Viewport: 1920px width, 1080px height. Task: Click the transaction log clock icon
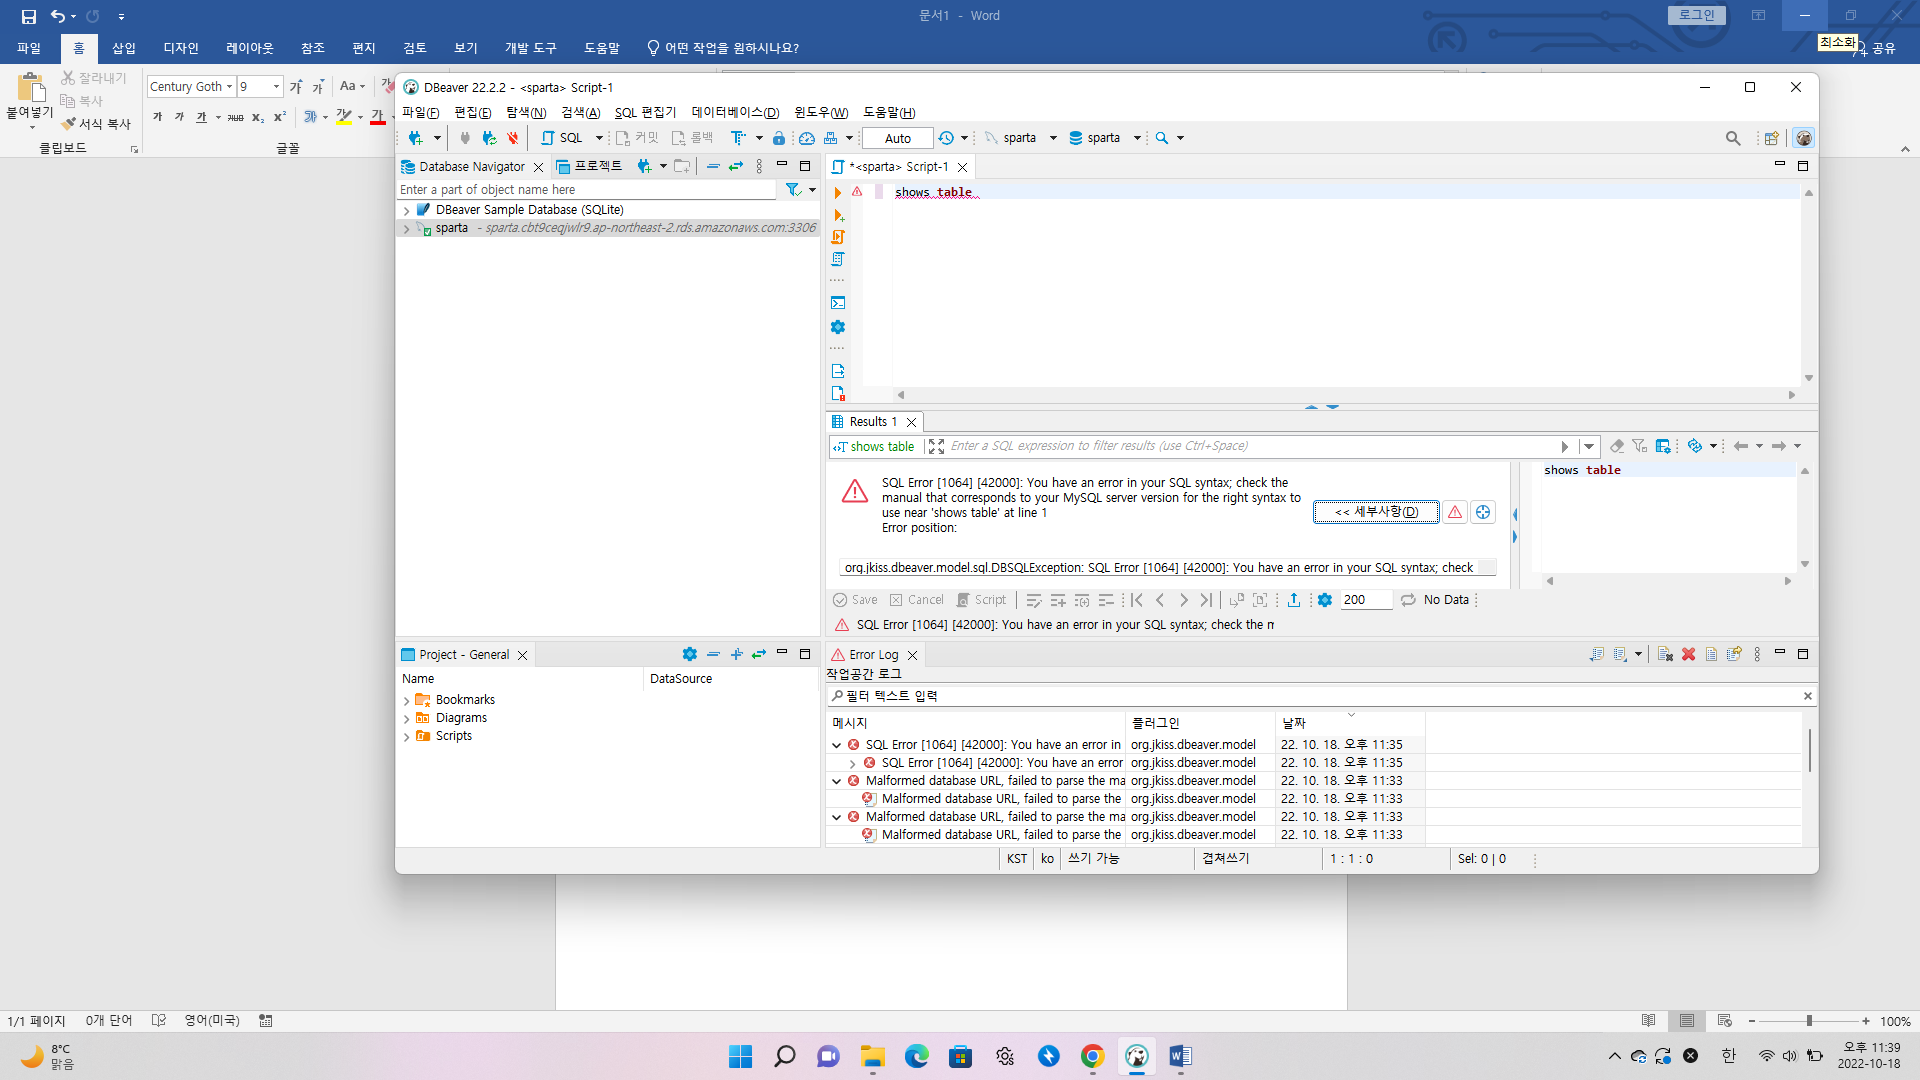(946, 138)
